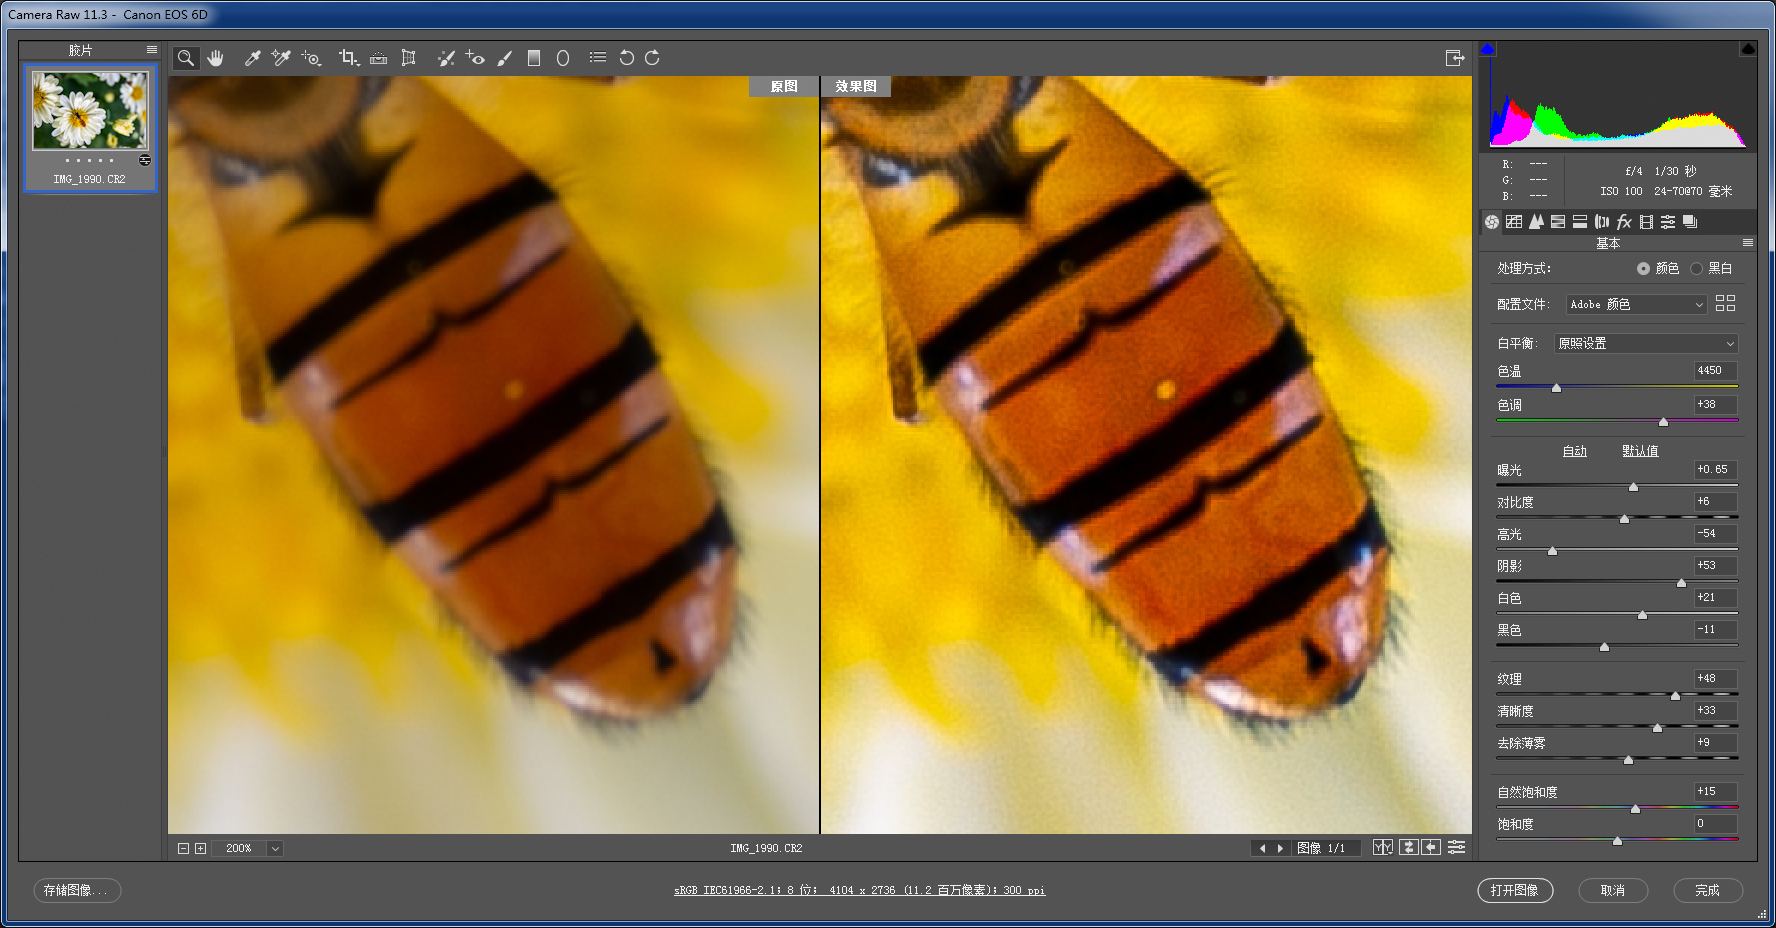
Task: Toggle the highlight clipping warning in histogram
Action: [1748, 49]
